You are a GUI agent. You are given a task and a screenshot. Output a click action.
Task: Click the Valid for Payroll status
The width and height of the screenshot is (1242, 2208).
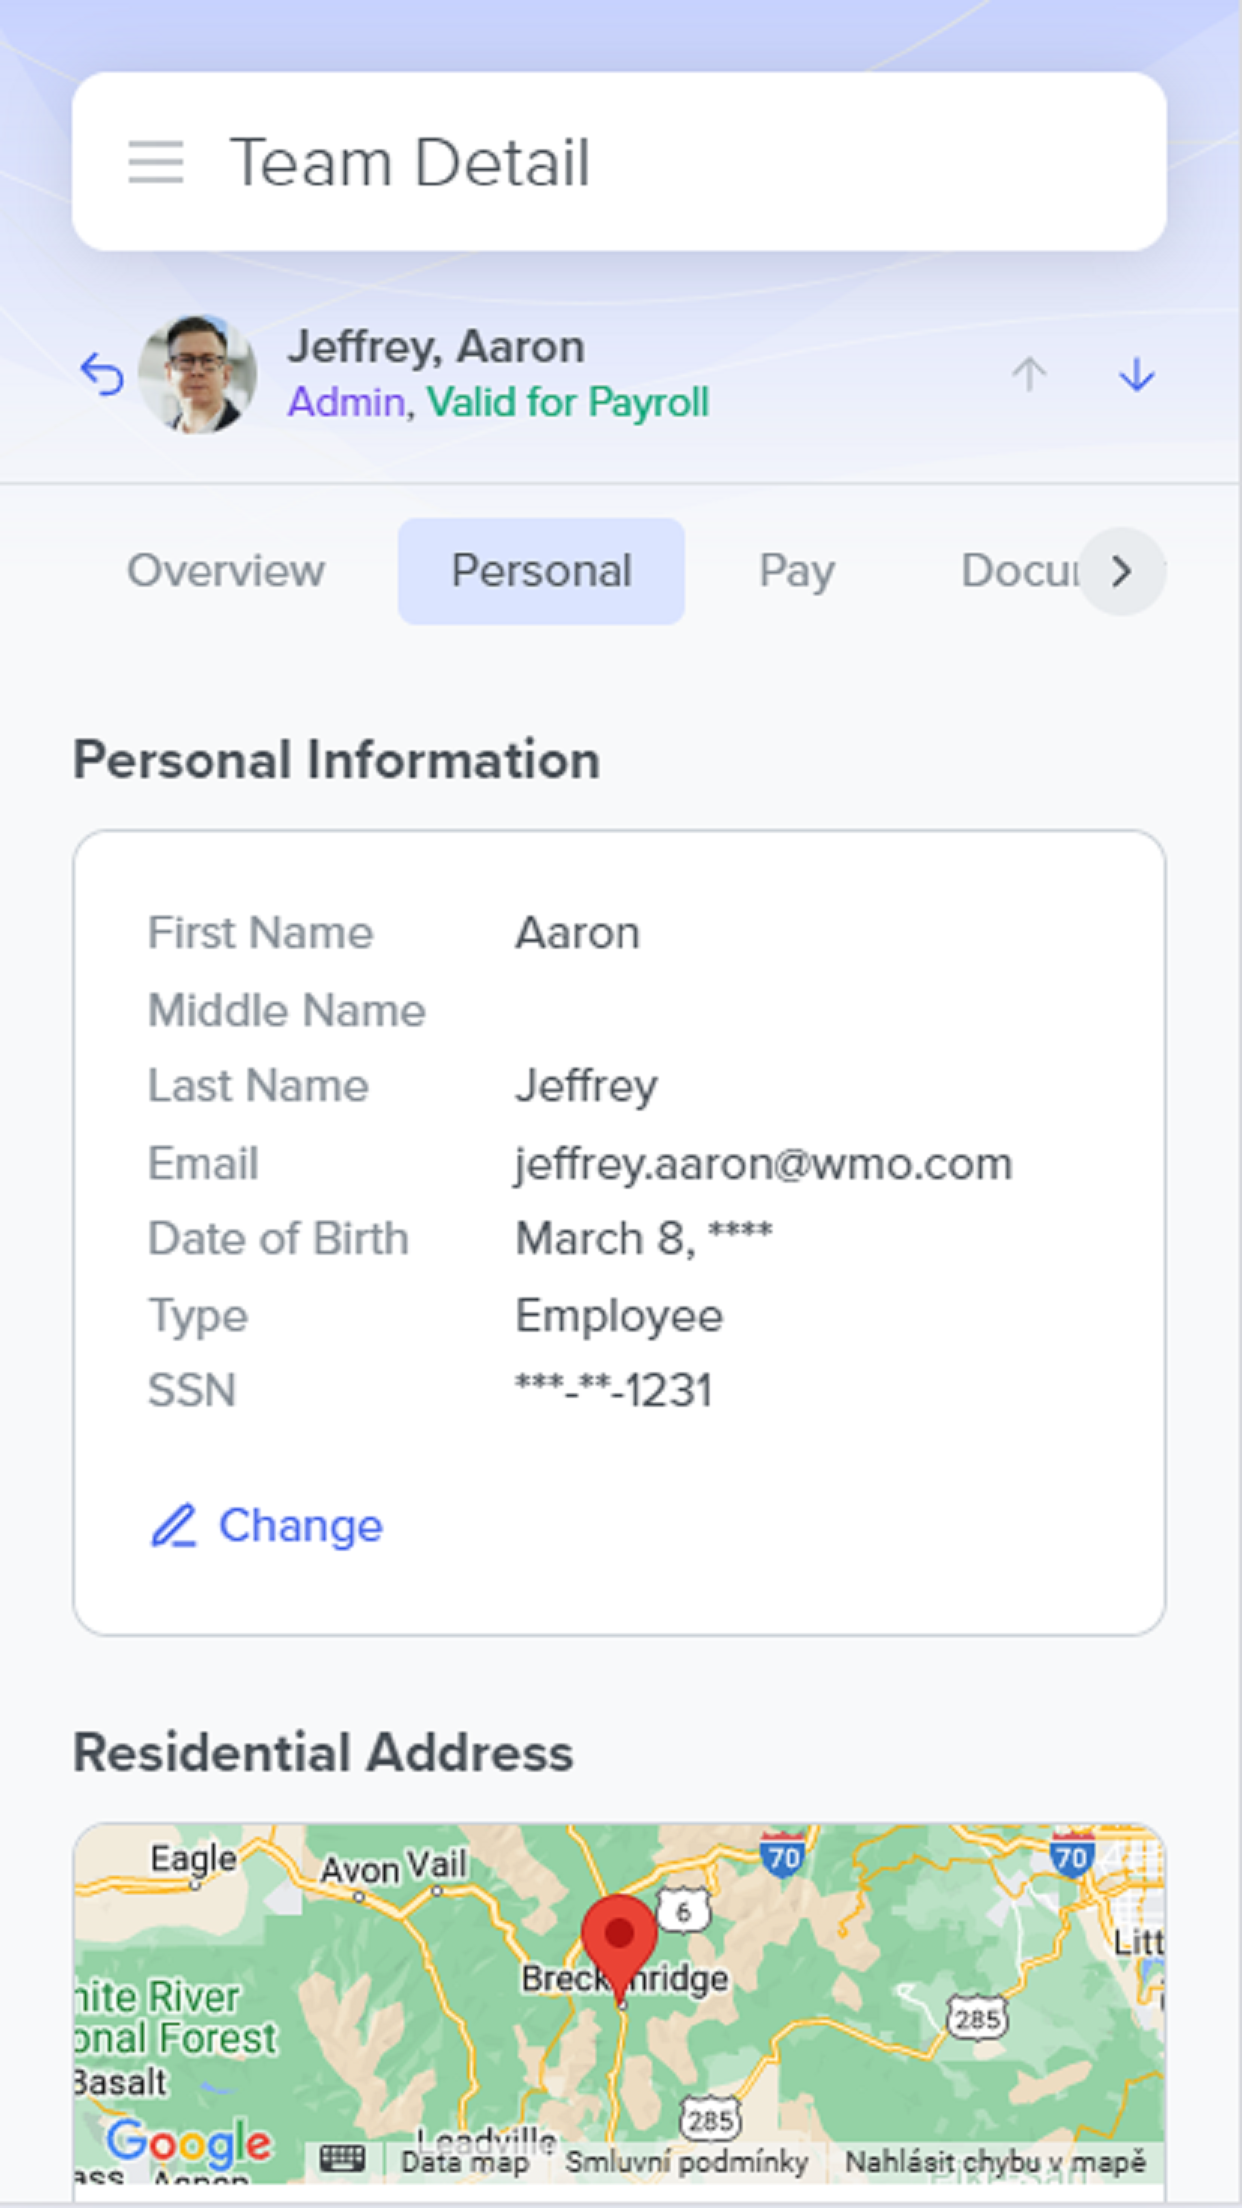click(568, 402)
